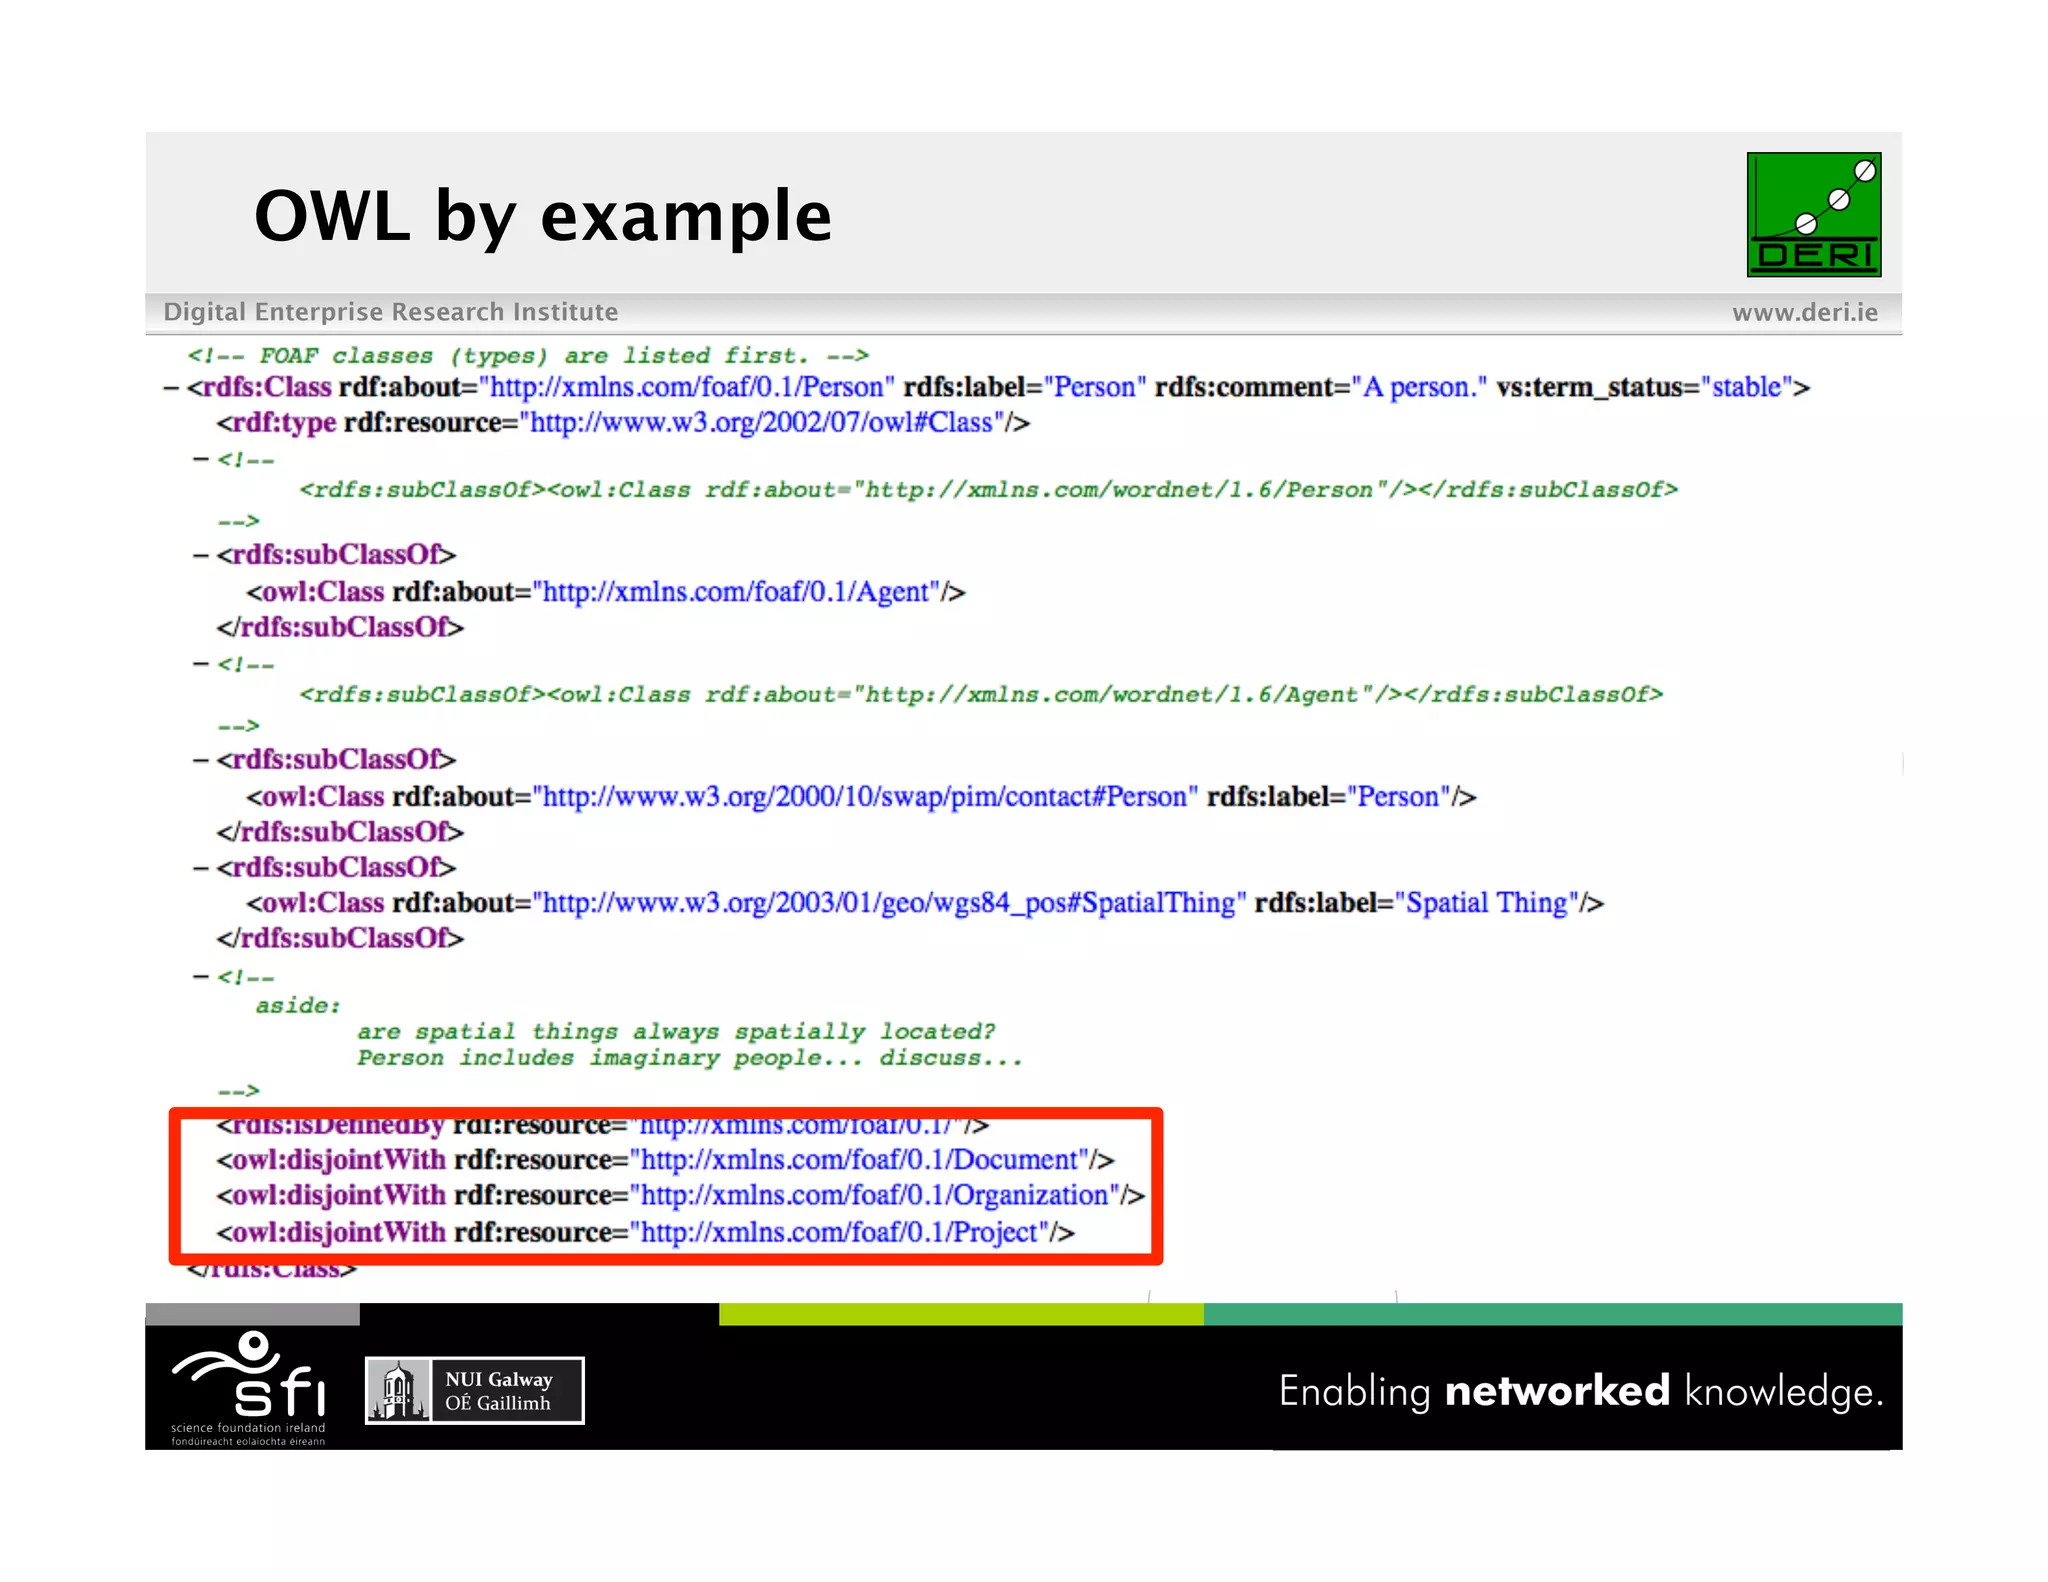Click the closing </rdfs:subClassOf> after foaf Agent
Image resolution: width=2048 pixels, height=1582 pixels.
point(340,627)
